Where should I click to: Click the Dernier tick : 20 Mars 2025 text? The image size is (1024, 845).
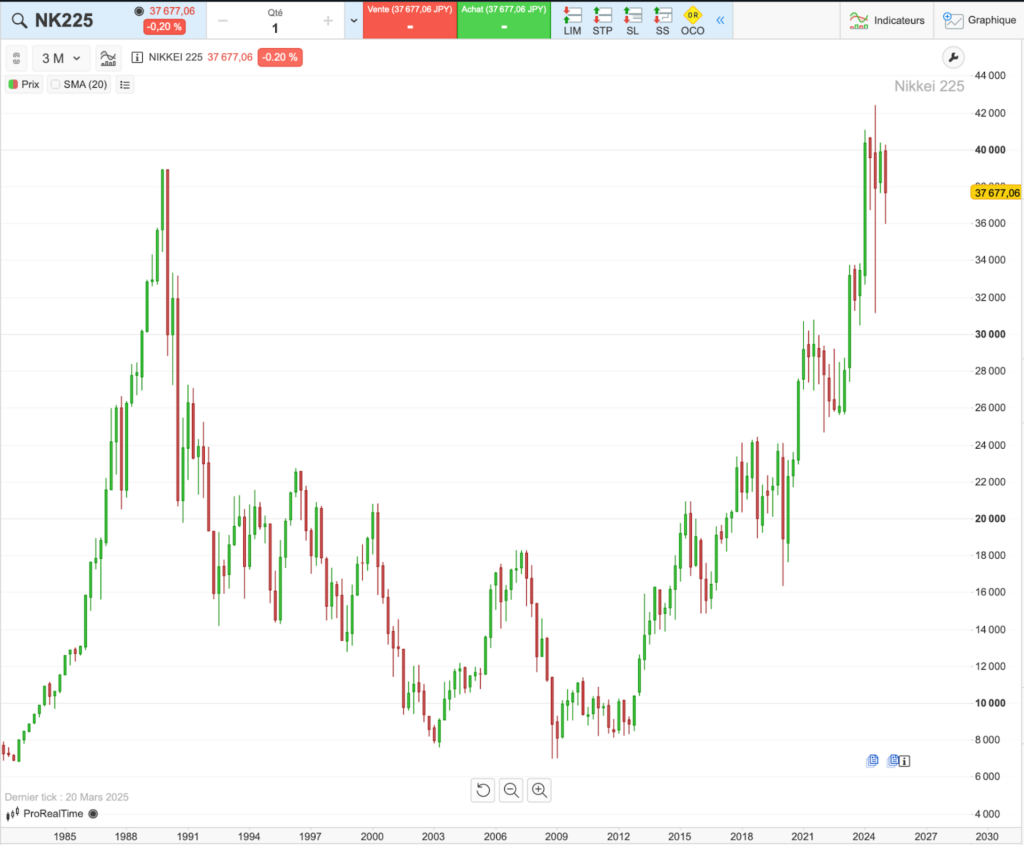67,797
